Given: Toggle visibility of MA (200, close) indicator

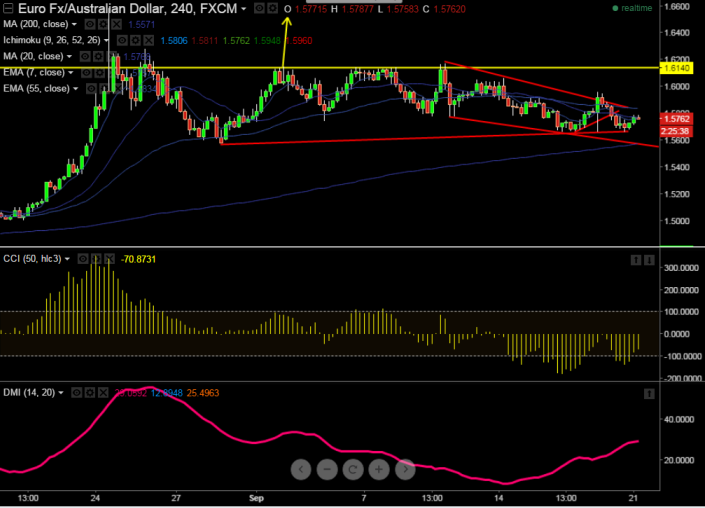Looking at the screenshot, I should click(90, 24).
